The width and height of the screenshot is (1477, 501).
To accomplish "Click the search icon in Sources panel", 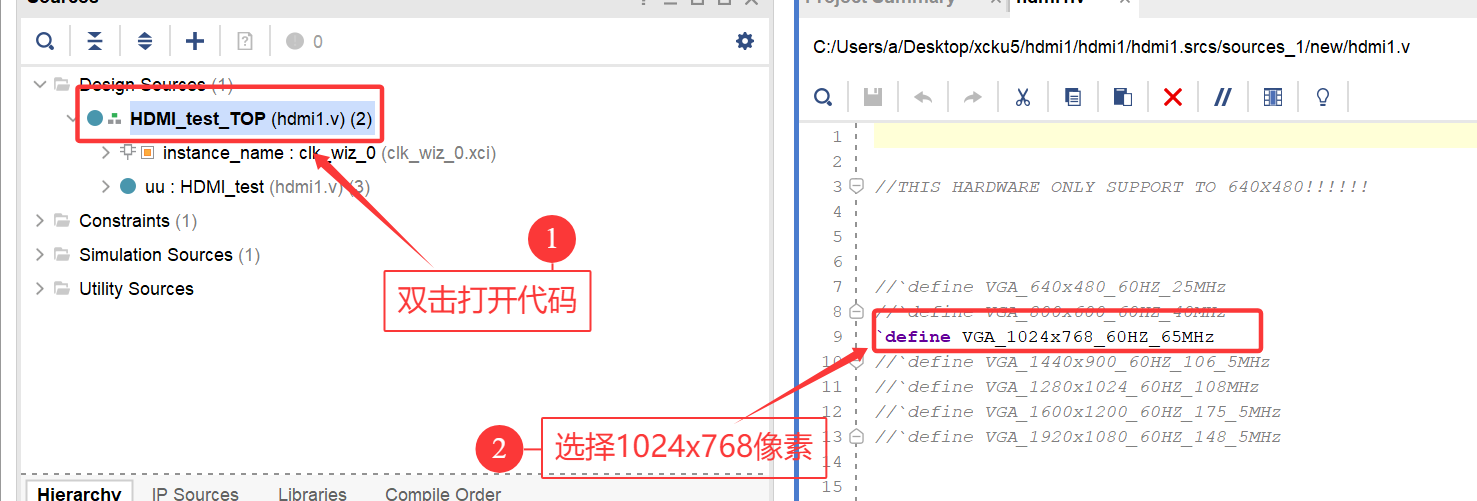I will (x=45, y=41).
